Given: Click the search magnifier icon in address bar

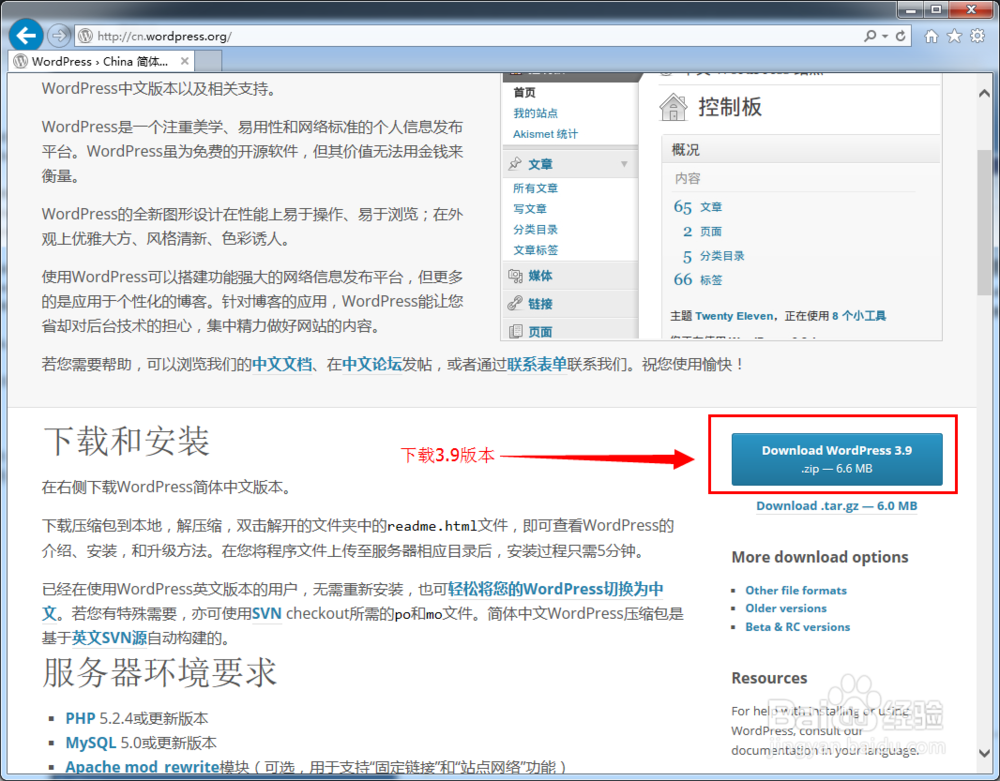Looking at the screenshot, I should point(870,36).
